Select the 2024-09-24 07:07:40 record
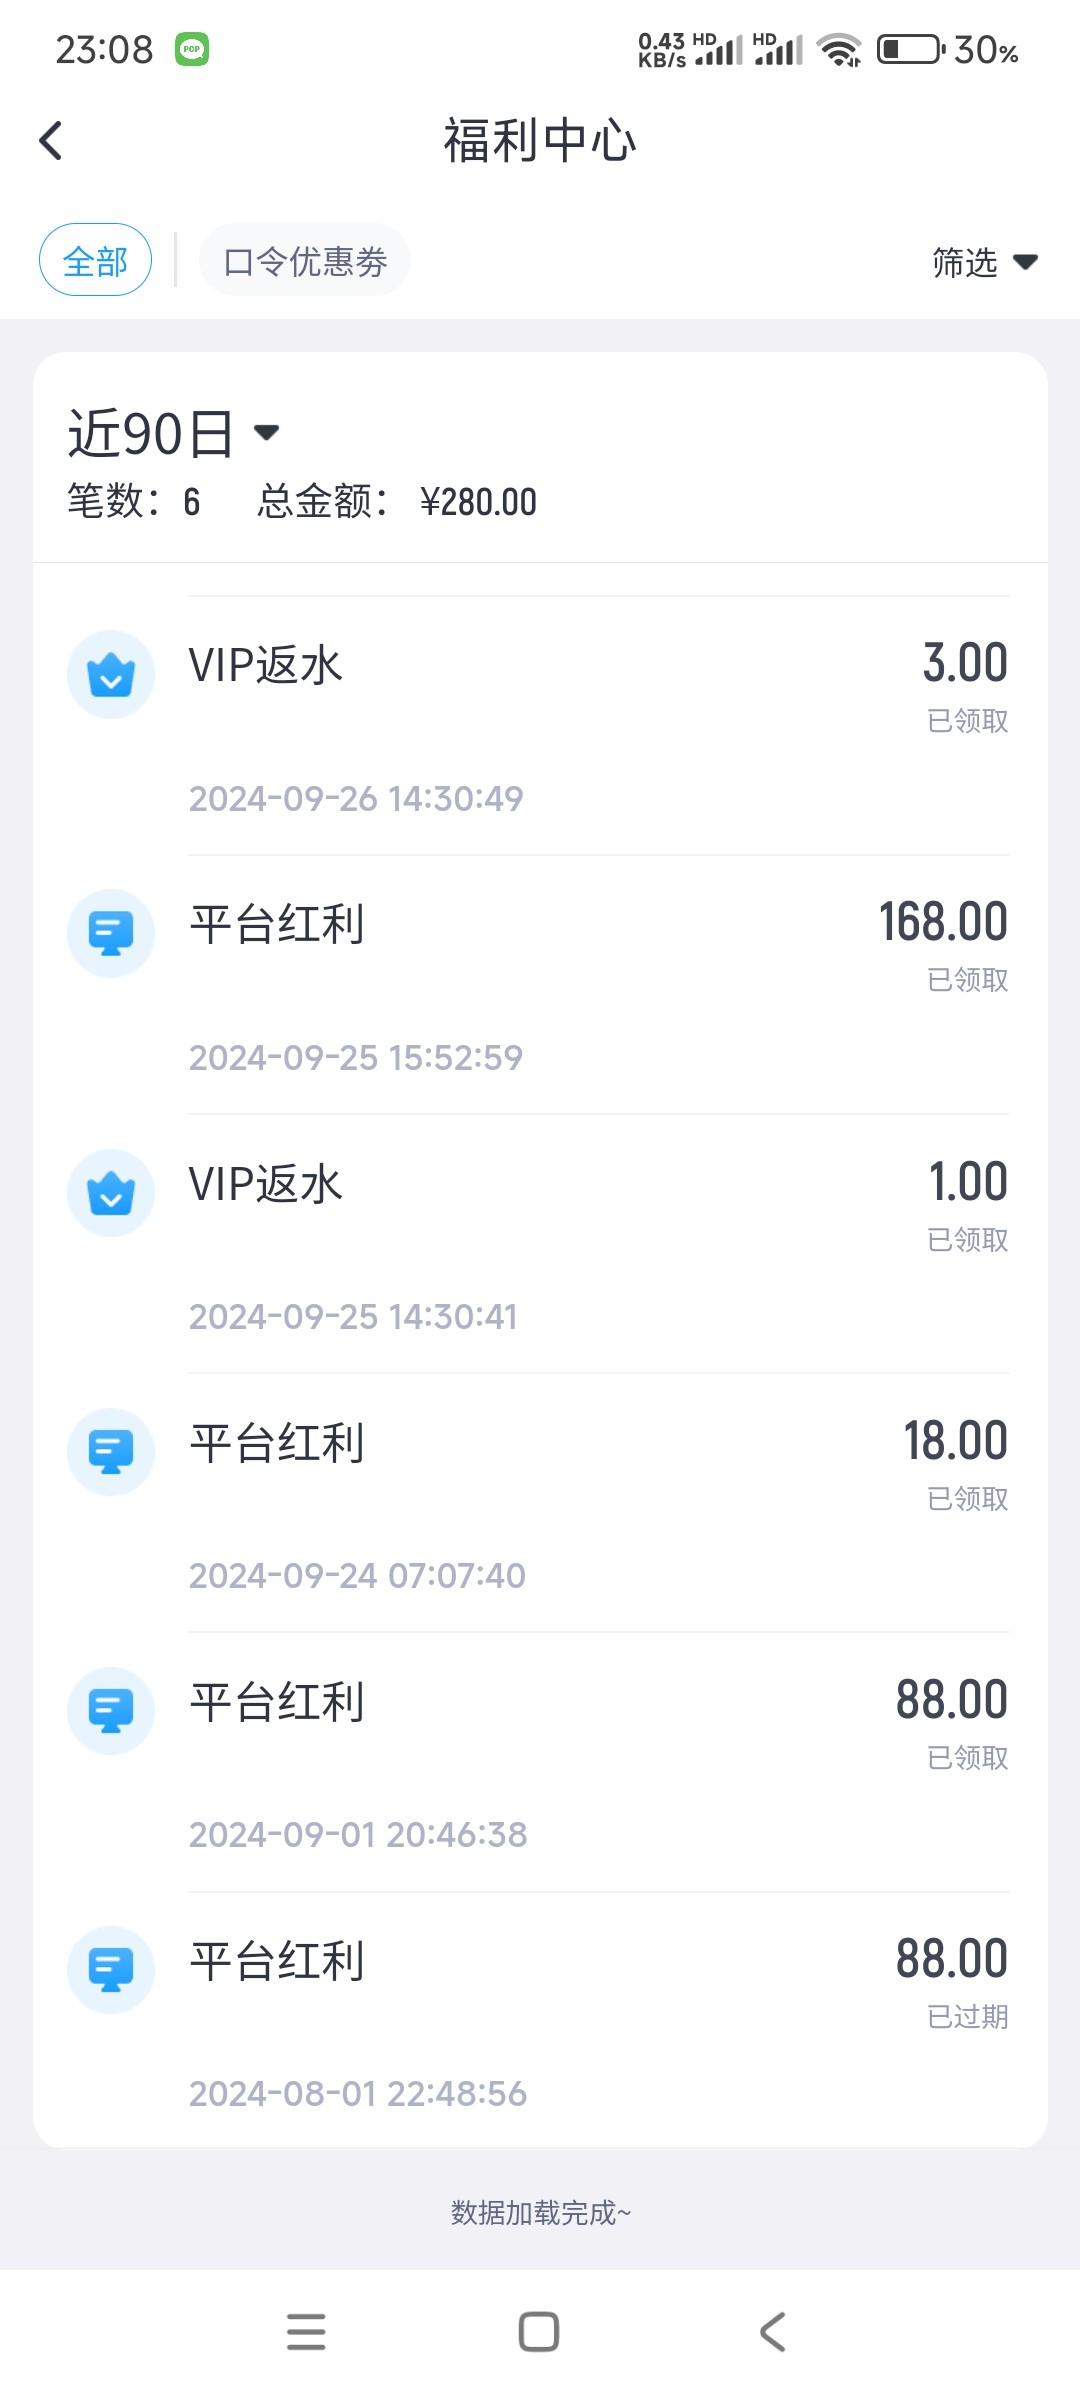Screen dimensions: 1080x2400 tap(598, 1500)
